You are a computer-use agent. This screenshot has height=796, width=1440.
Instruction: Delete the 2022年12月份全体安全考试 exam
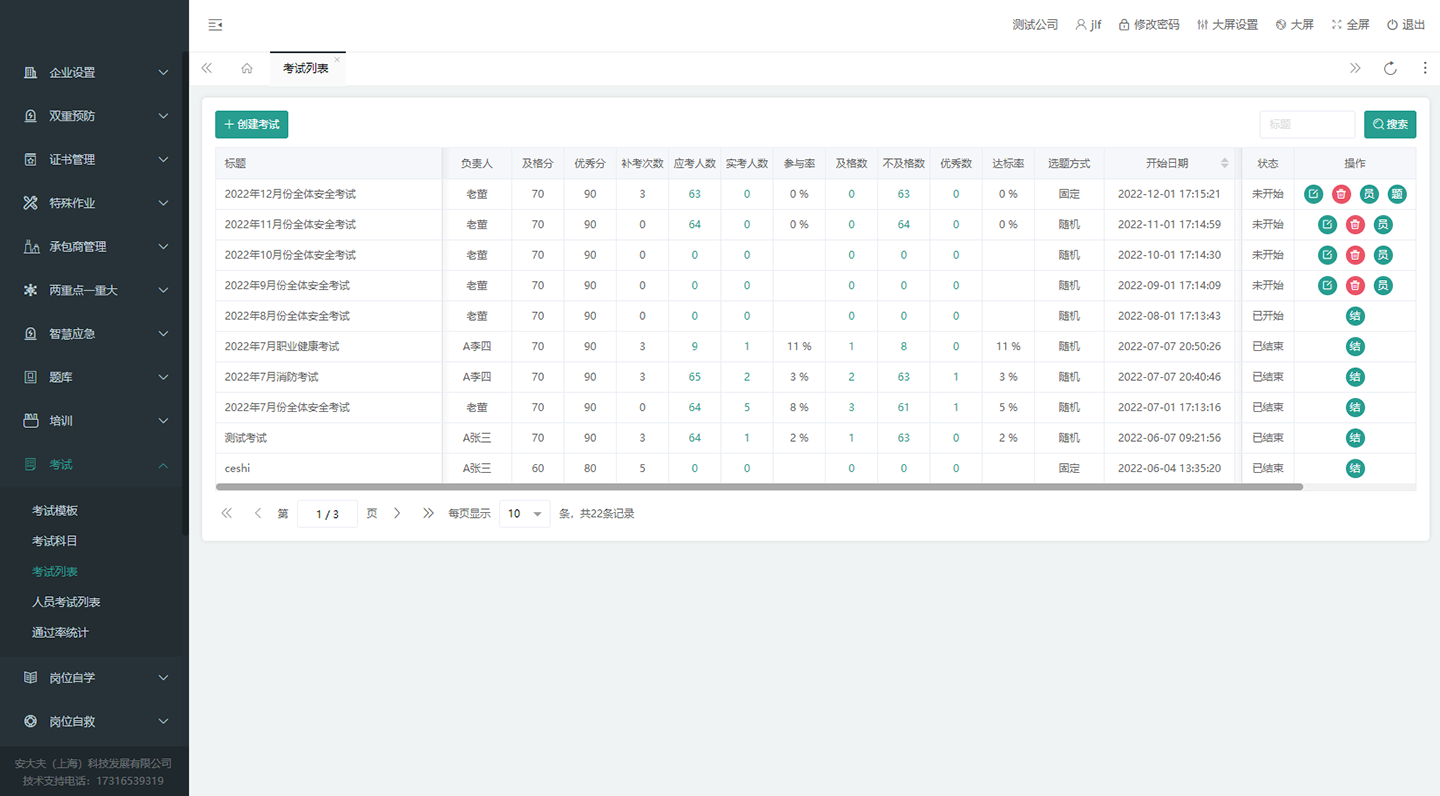[1341, 194]
